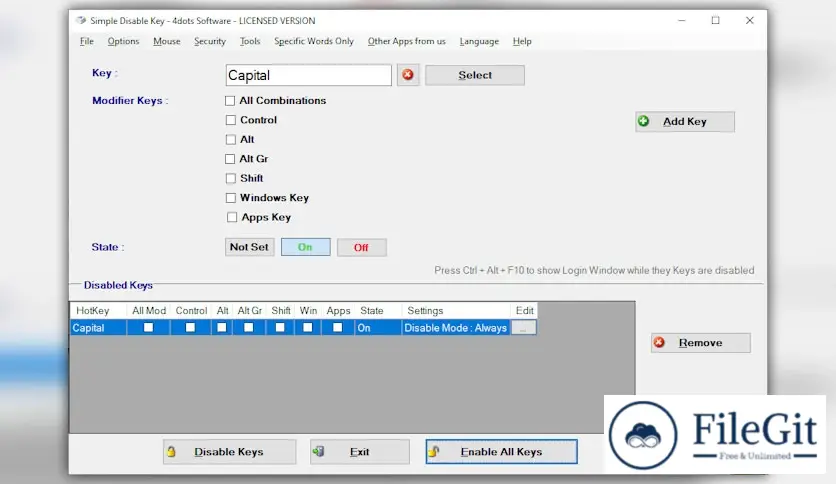The image size is (836, 484).
Task: Enable the Windows Key checkbox
Action: (x=230, y=198)
